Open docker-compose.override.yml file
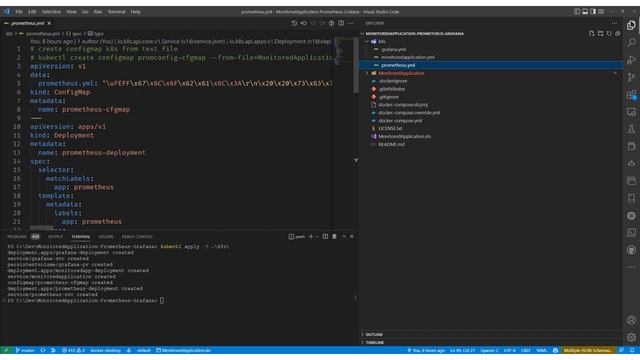640x360 pixels. [409, 113]
